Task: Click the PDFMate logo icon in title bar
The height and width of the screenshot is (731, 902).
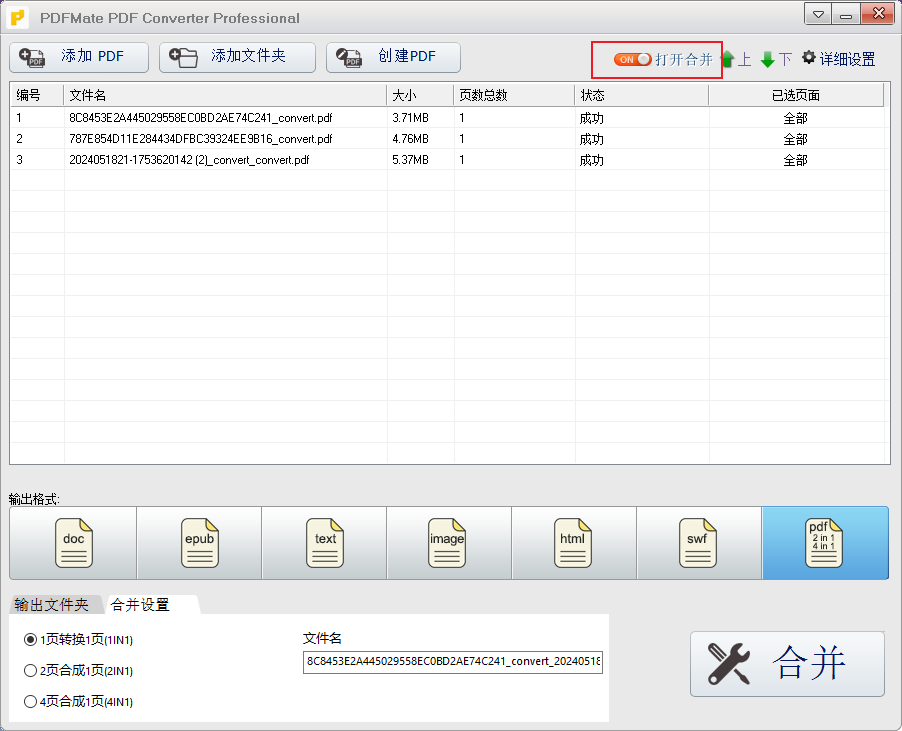Action: (18, 17)
